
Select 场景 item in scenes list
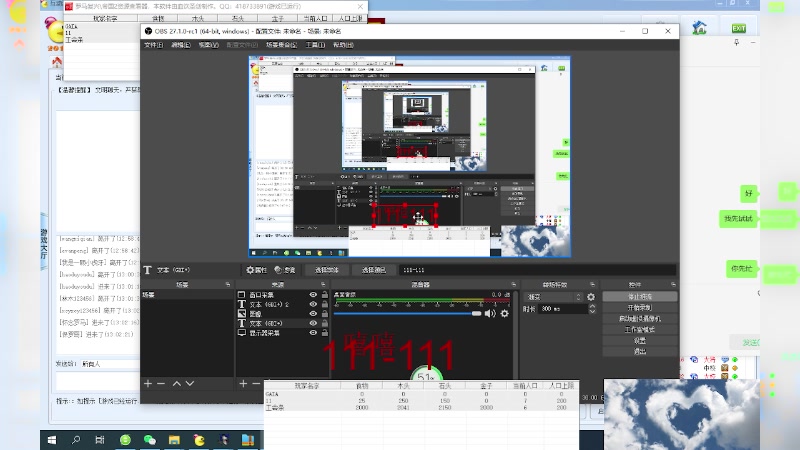[x=187, y=295]
